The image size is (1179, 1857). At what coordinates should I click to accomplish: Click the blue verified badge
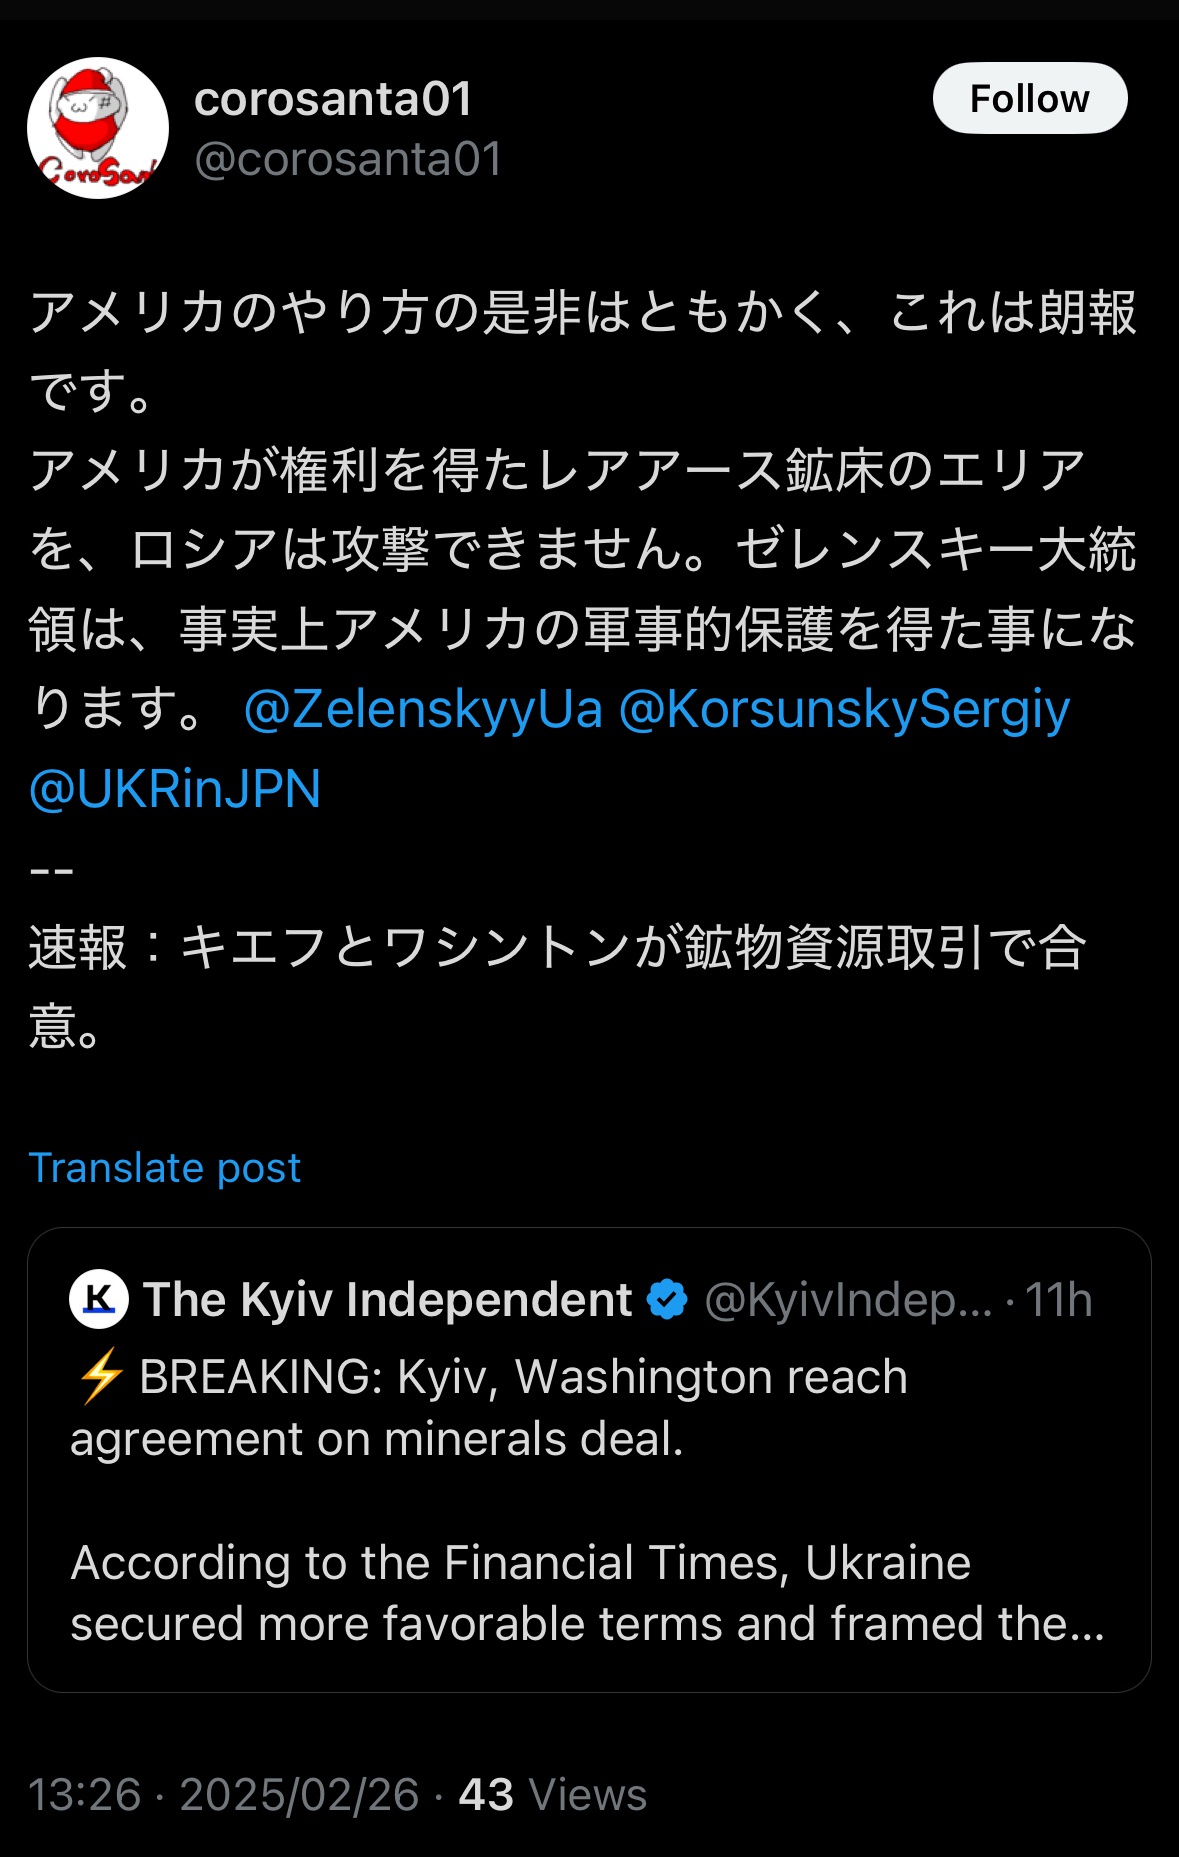coord(667,1299)
